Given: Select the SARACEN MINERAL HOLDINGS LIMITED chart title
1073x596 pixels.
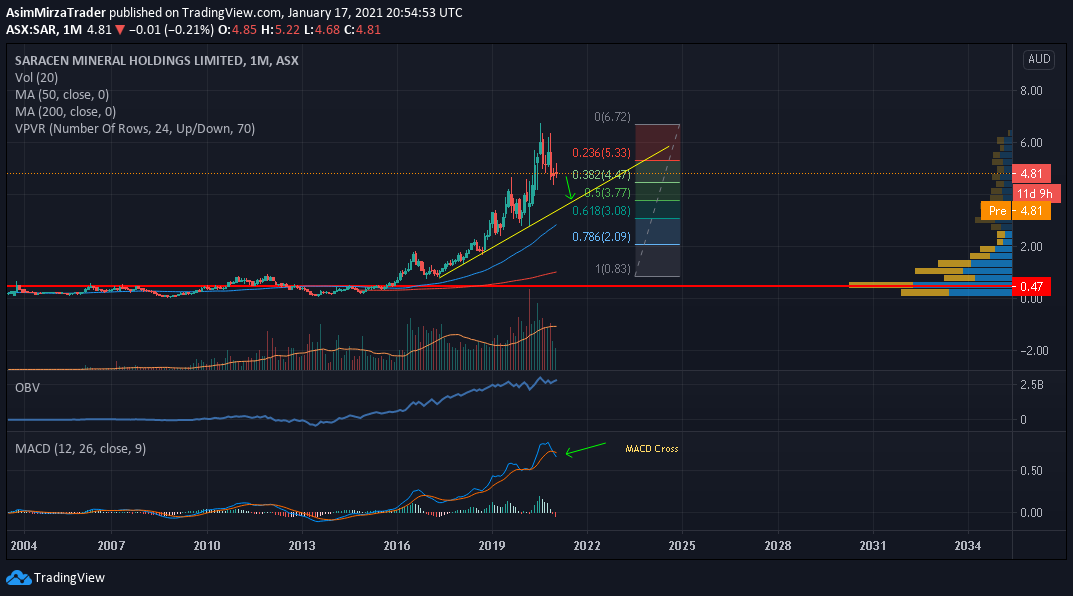Looking at the screenshot, I should click(x=157, y=60).
